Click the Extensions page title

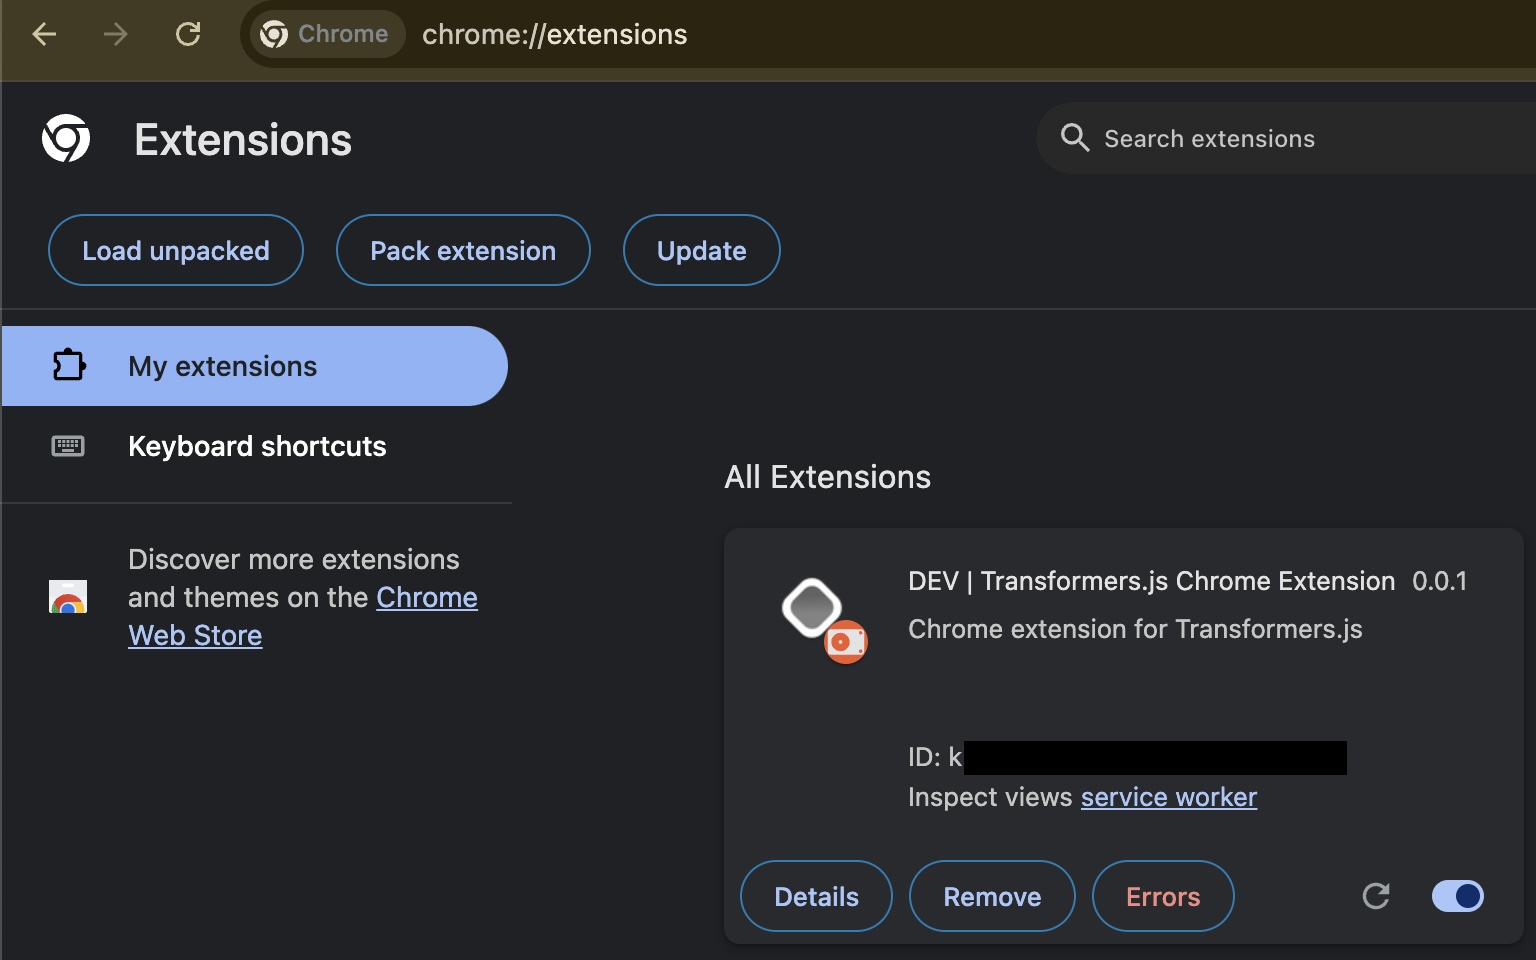[243, 140]
